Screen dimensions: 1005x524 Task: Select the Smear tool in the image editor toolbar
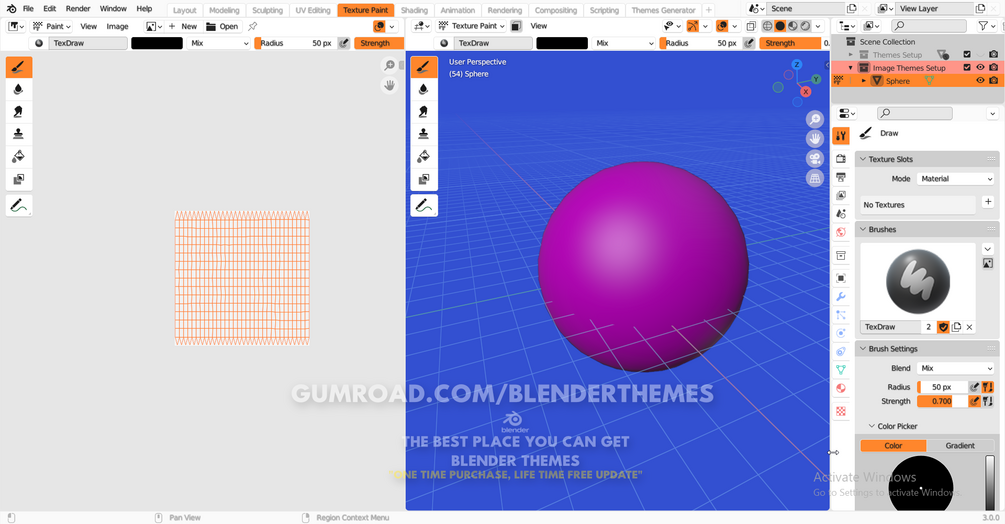[19, 112]
